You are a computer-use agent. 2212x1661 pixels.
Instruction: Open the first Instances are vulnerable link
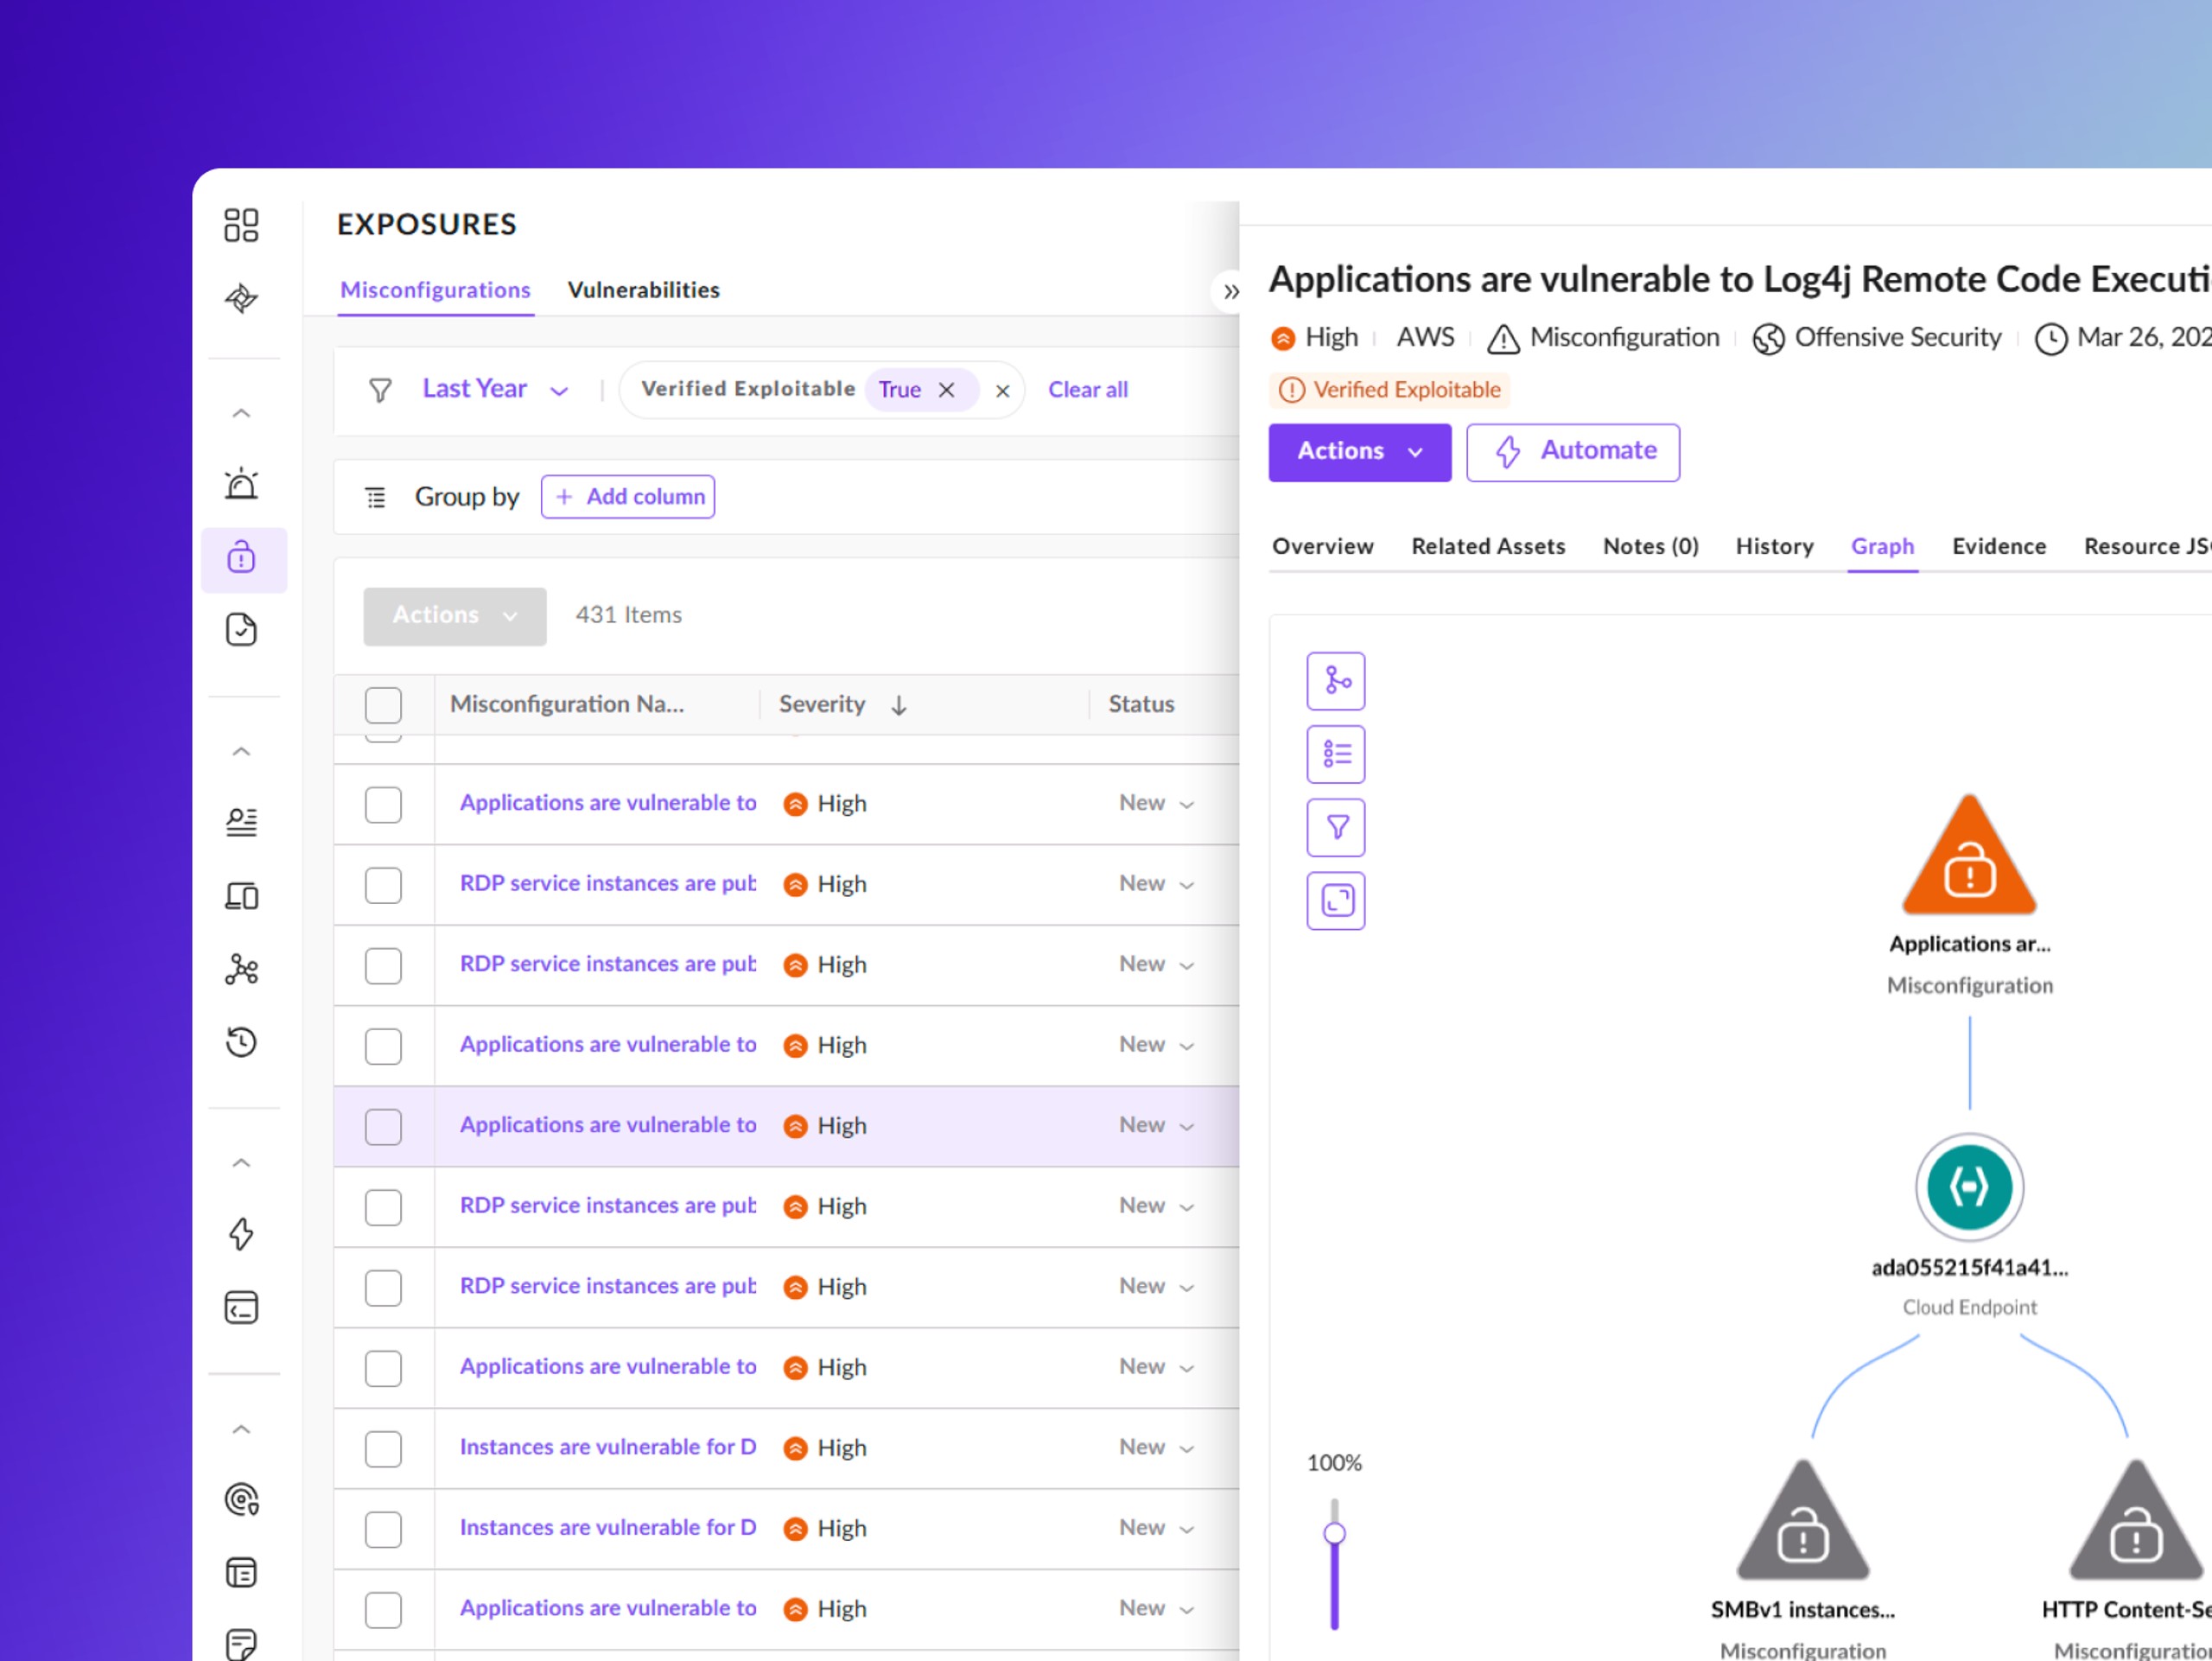(608, 1448)
